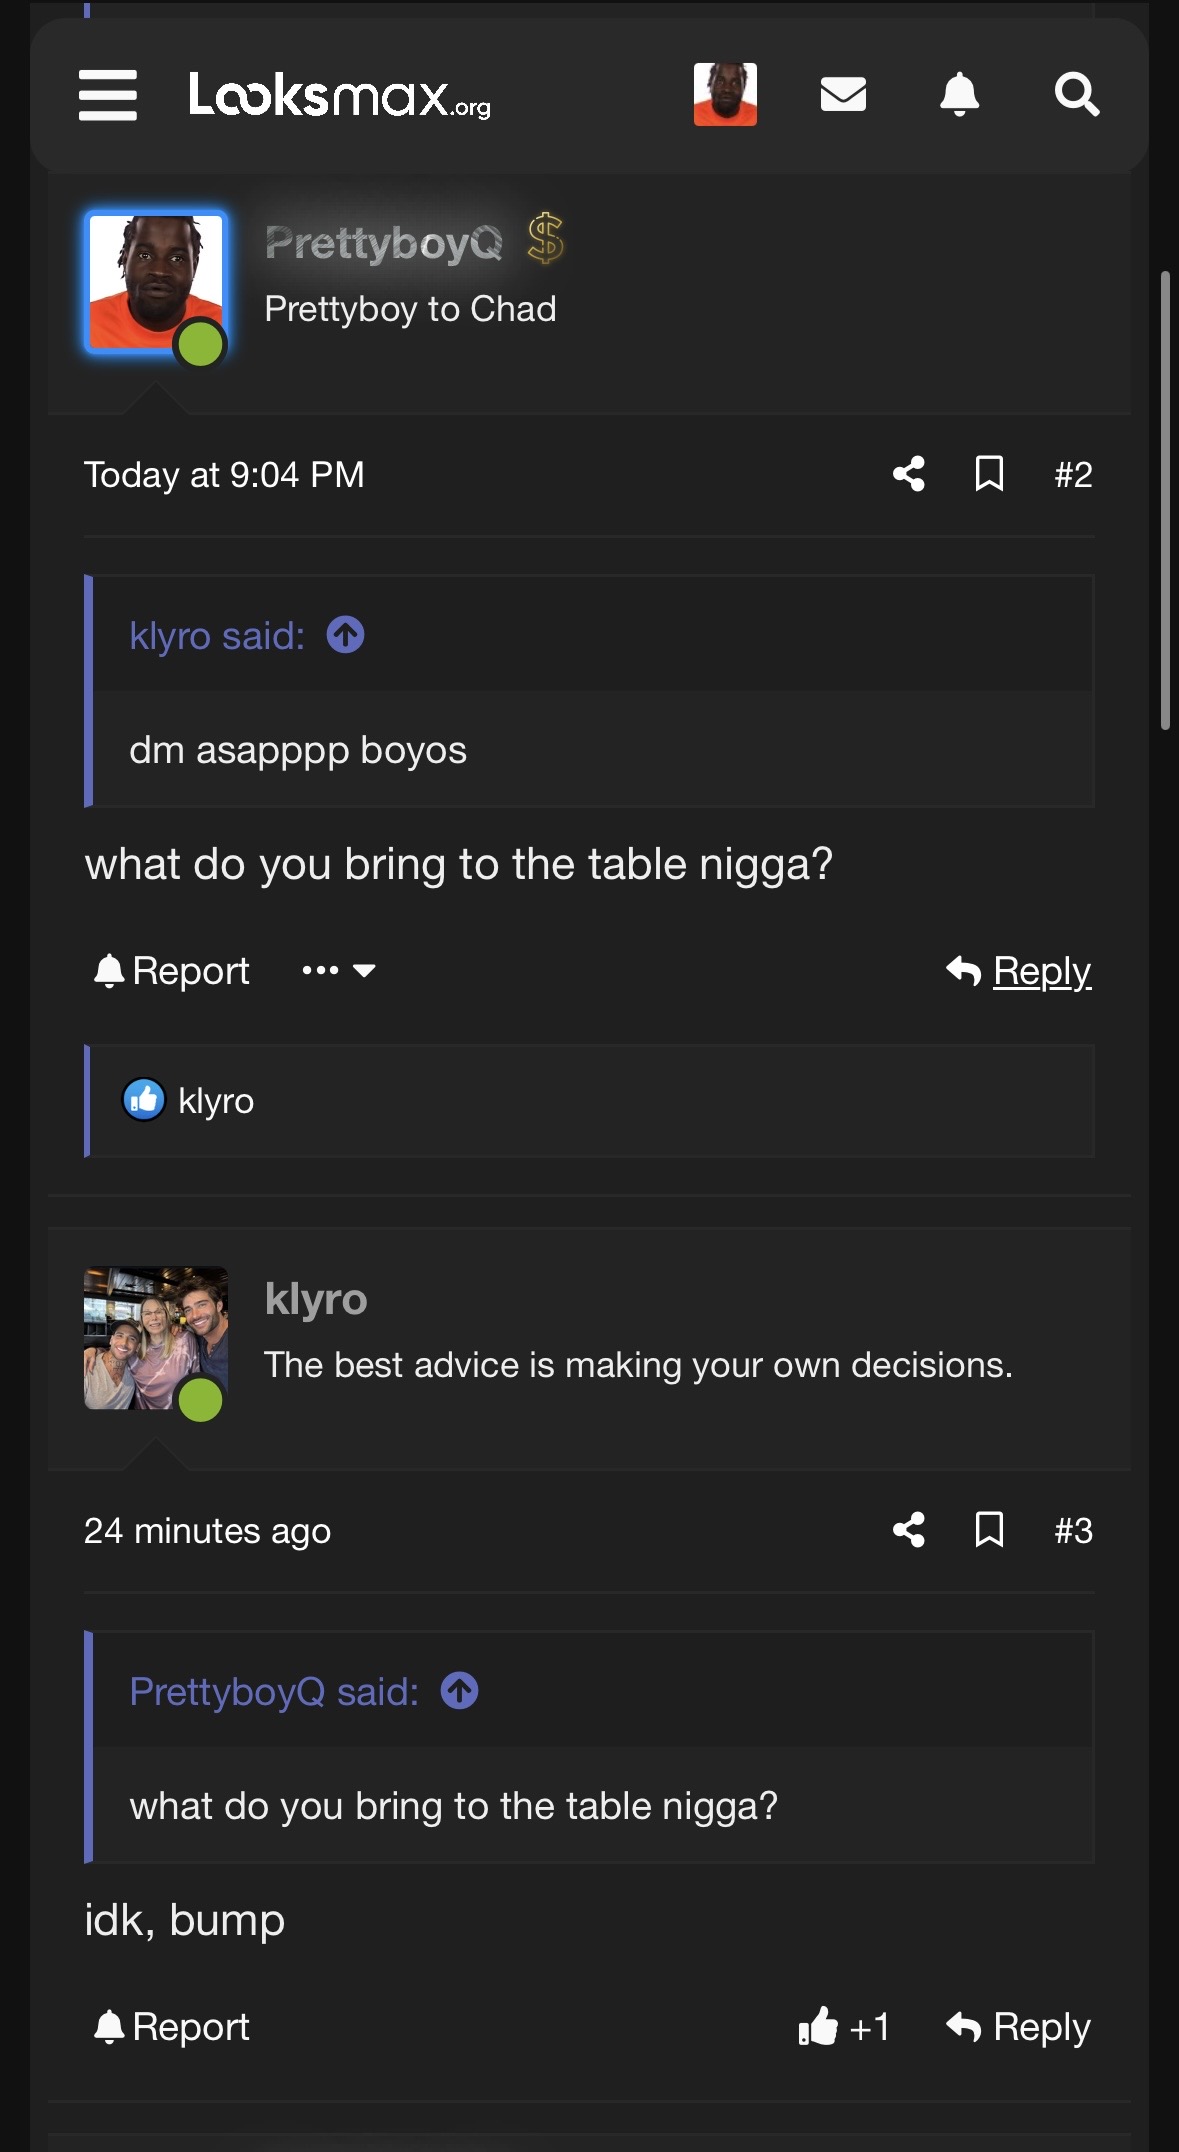Toggle the +1 like on post #3
The width and height of the screenshot is (1179, 2152).
(x=843, y=2027)
